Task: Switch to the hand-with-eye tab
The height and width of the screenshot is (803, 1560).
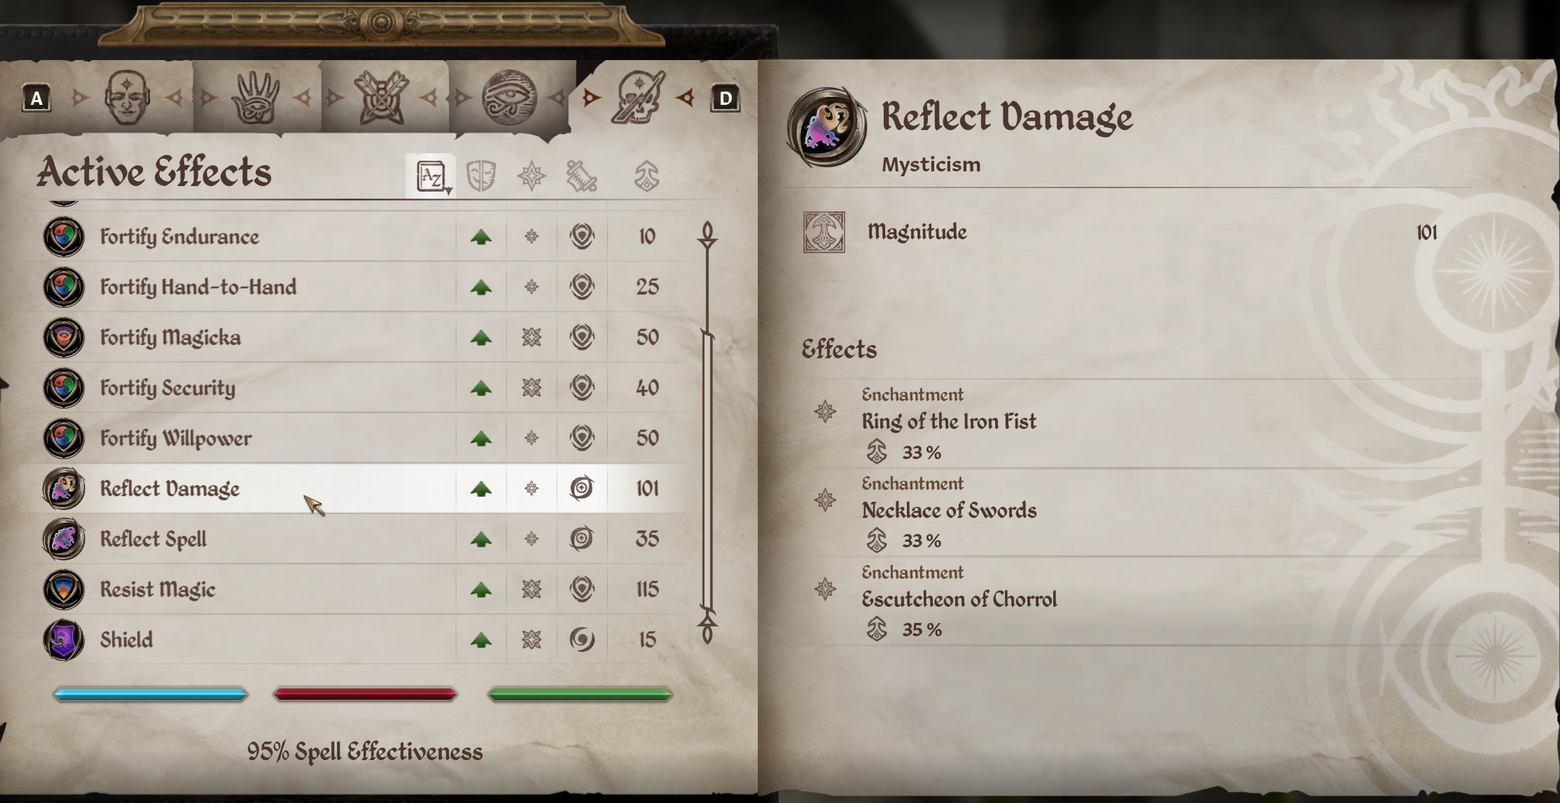Action: (255, 98)
